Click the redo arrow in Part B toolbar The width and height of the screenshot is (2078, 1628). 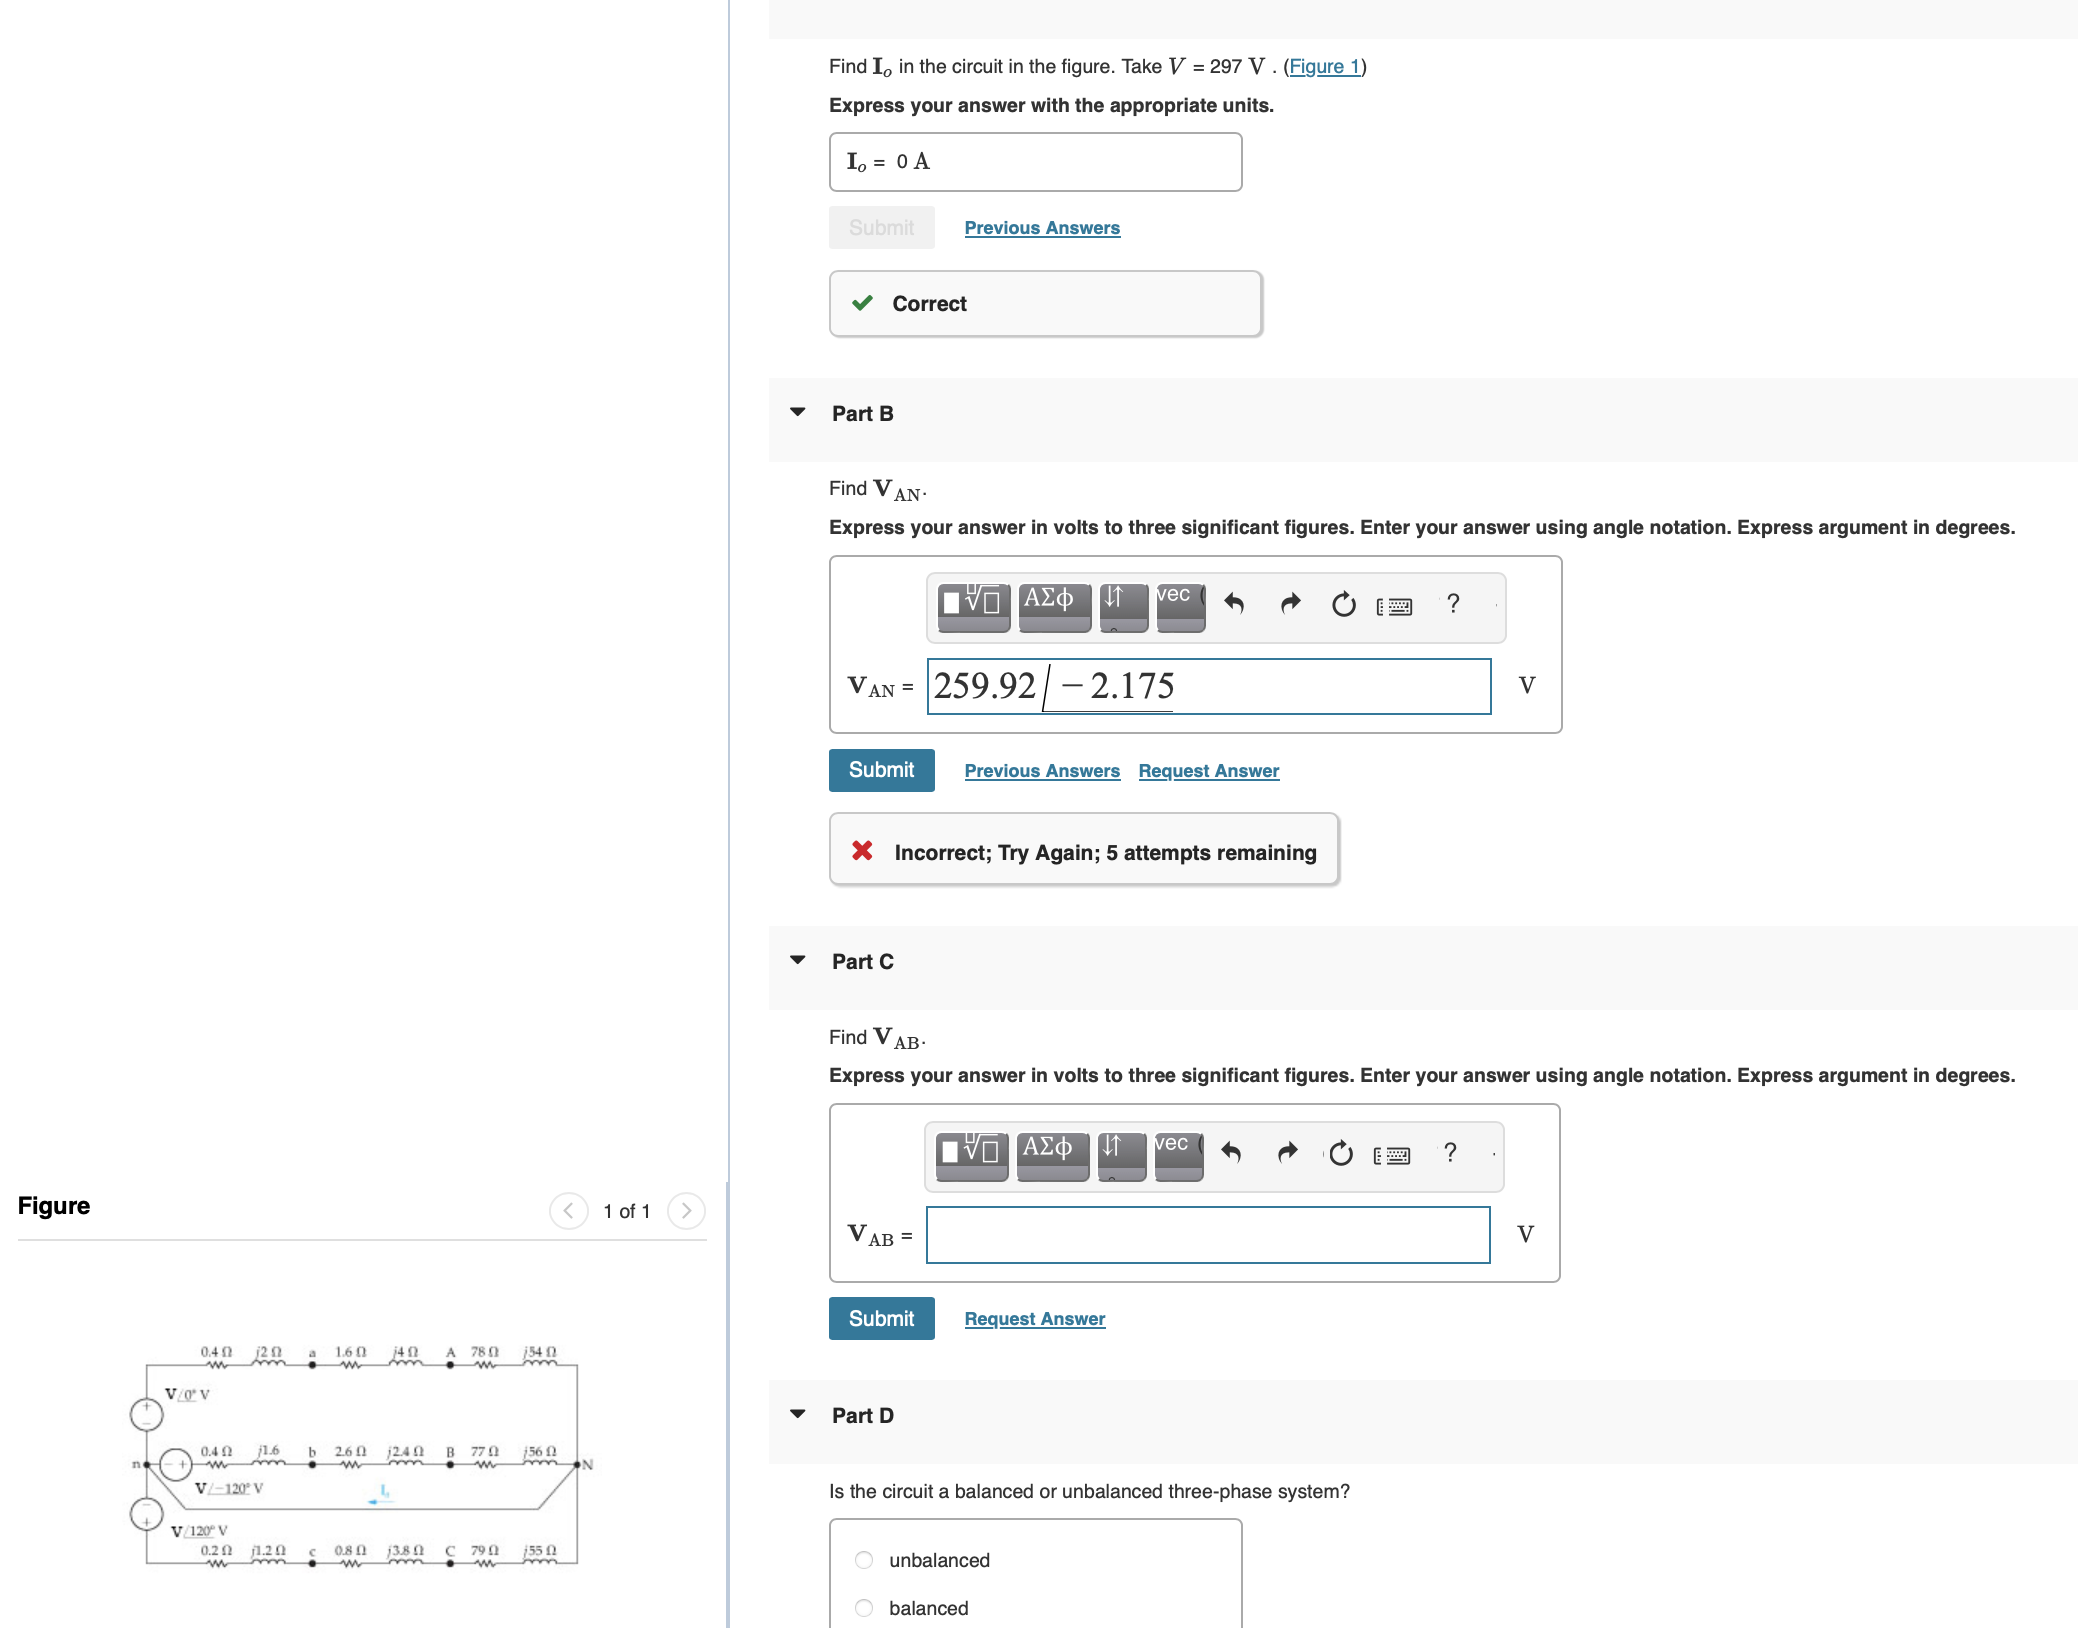tap(1290, 604)
